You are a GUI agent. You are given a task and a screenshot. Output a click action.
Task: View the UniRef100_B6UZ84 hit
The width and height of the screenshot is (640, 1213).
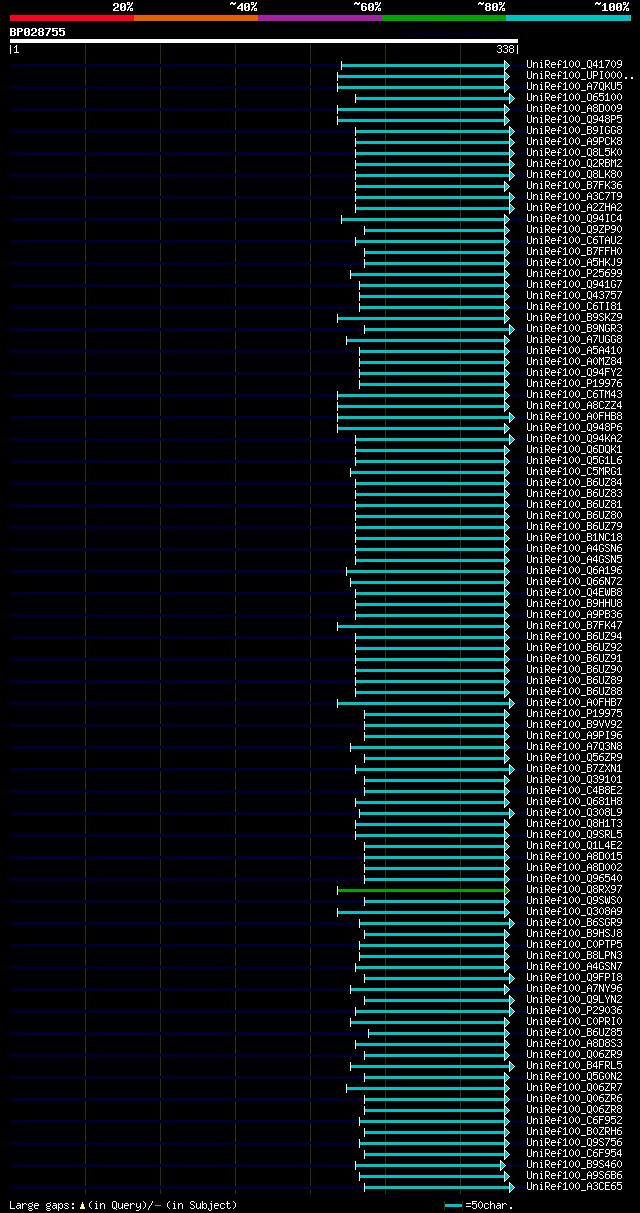pos(574,483)
